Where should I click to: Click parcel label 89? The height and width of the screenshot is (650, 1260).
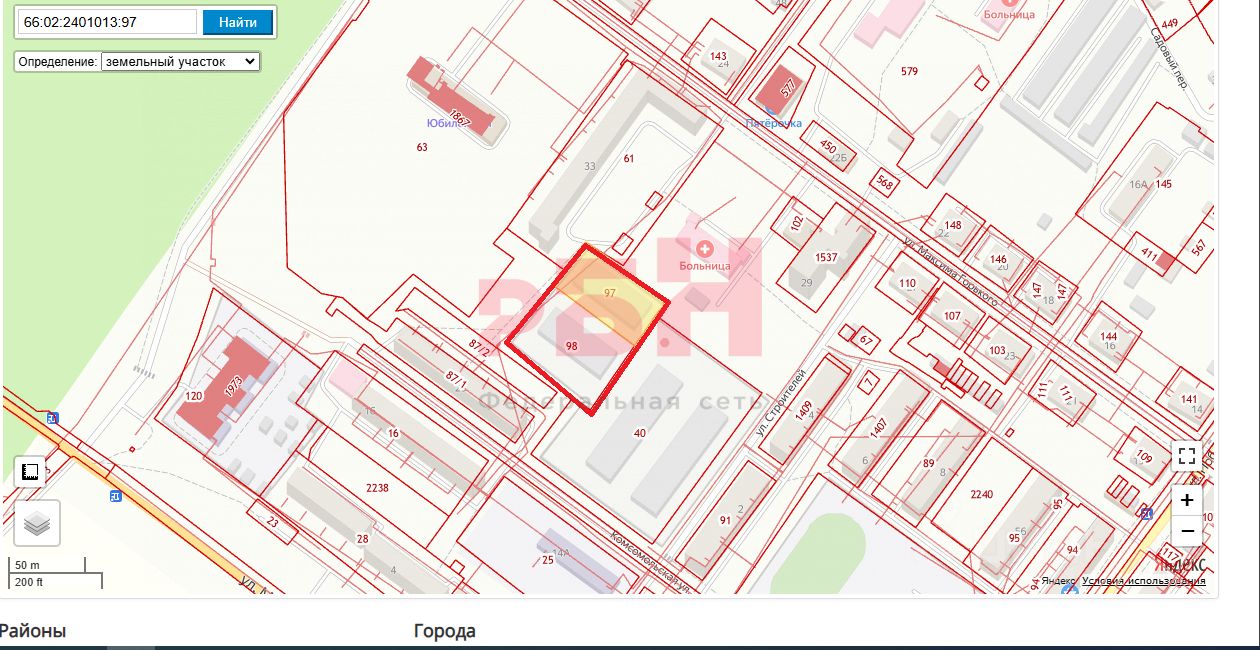(x=929, y=463)
